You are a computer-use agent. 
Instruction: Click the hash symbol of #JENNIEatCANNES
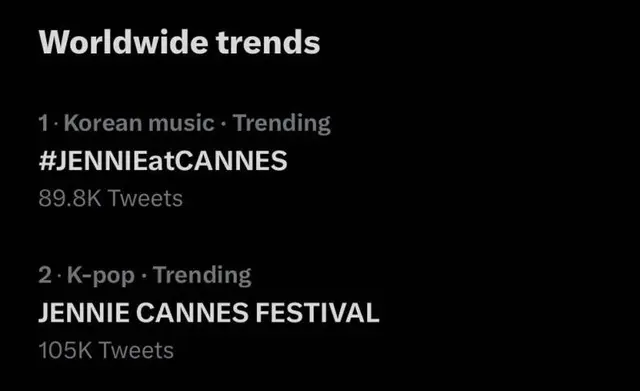46,160
